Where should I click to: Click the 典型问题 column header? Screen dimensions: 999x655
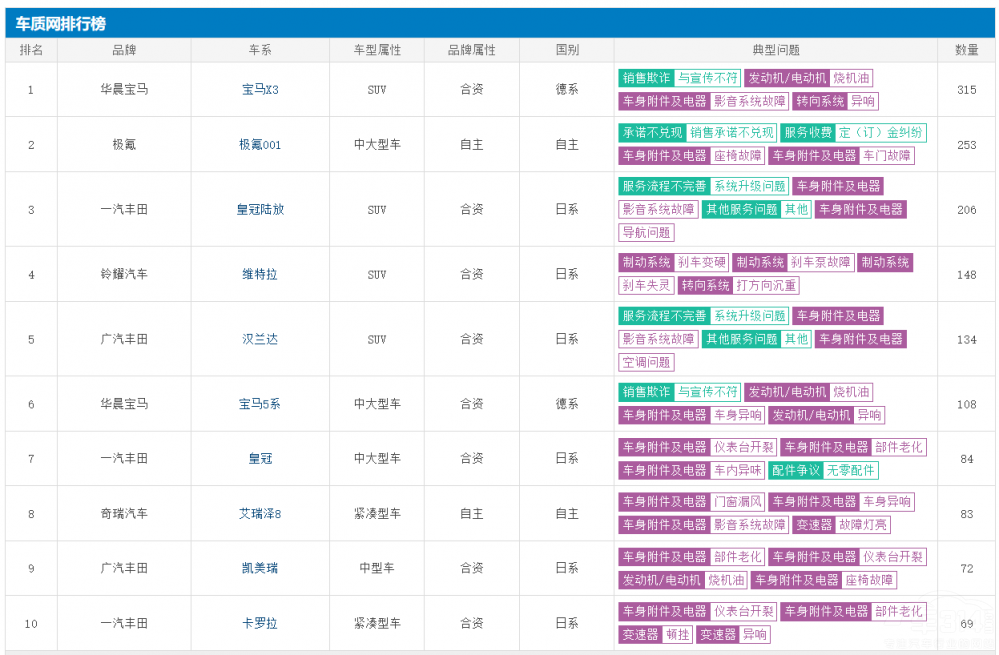(776, 50)
